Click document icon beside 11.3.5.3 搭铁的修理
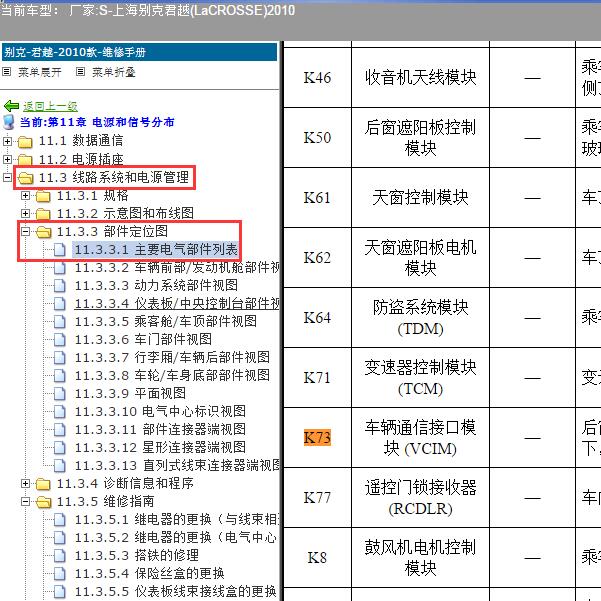 [60, 555]
